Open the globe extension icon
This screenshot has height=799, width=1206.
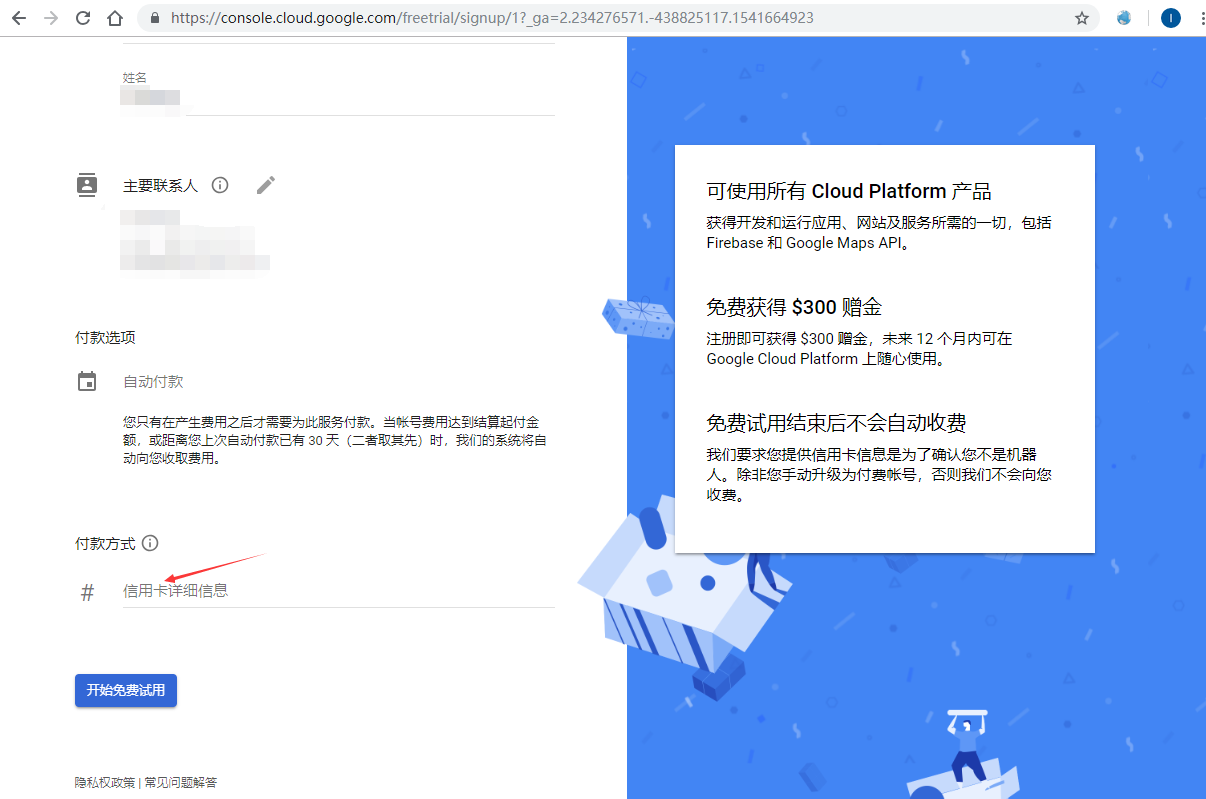(1124, 18)
